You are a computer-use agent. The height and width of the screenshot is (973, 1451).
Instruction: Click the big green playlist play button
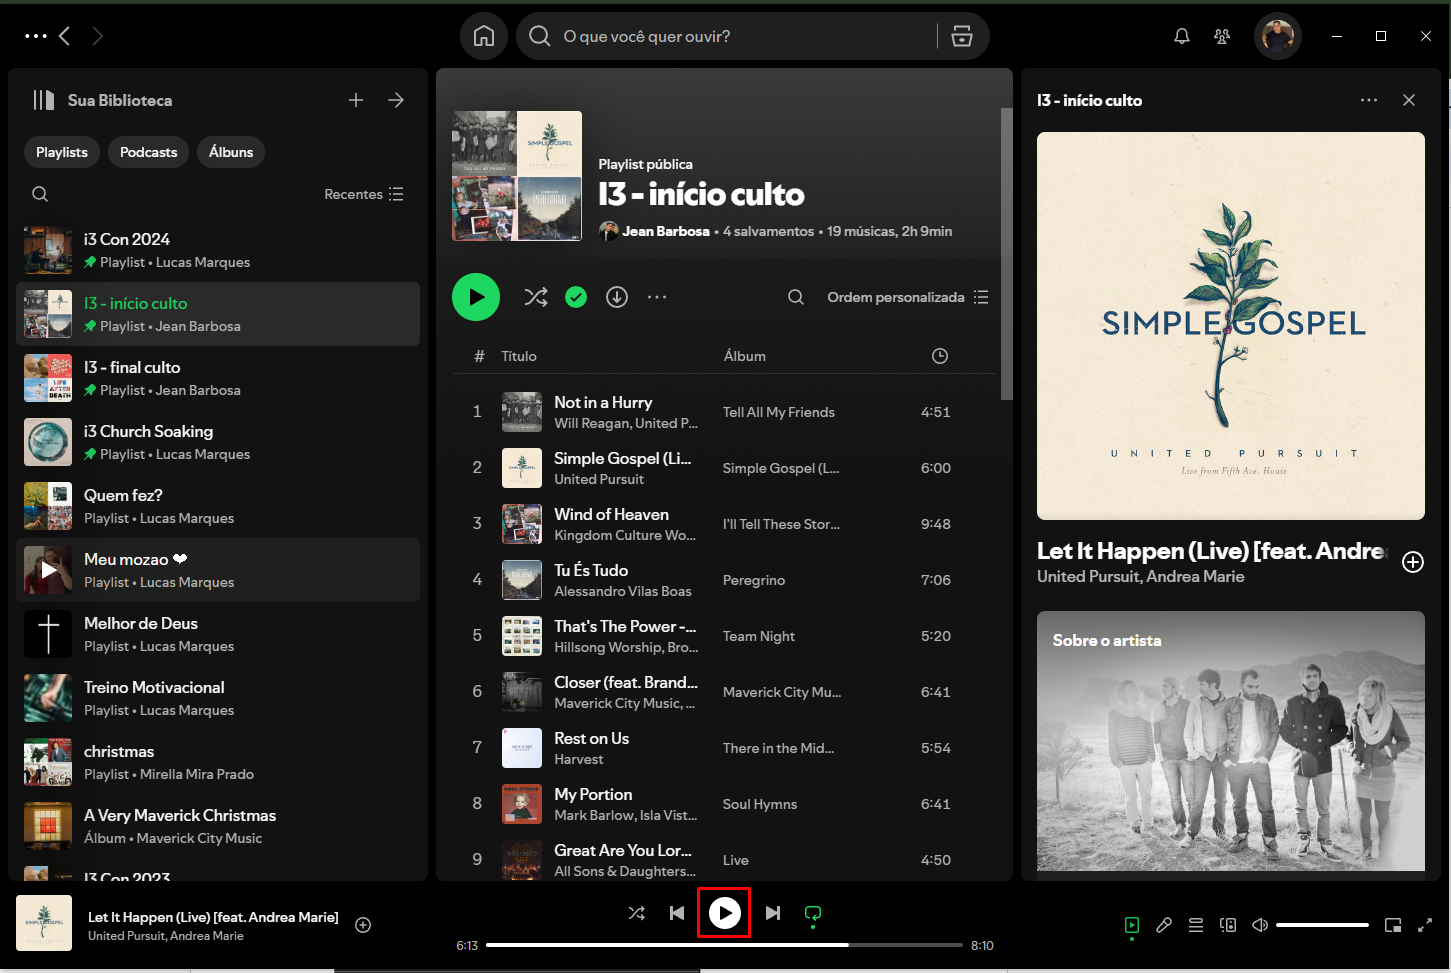click(x=476, y=297)
